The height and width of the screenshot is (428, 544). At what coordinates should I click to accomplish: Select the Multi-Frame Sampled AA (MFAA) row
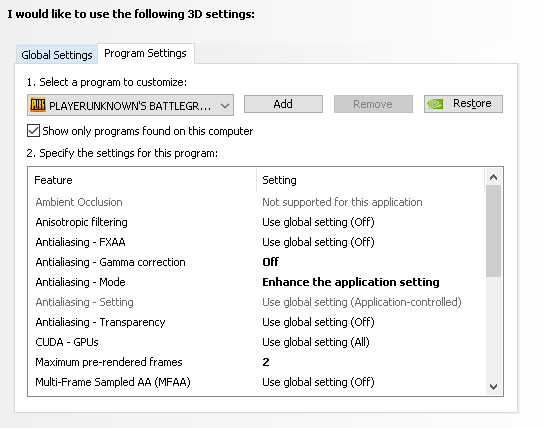256,382
